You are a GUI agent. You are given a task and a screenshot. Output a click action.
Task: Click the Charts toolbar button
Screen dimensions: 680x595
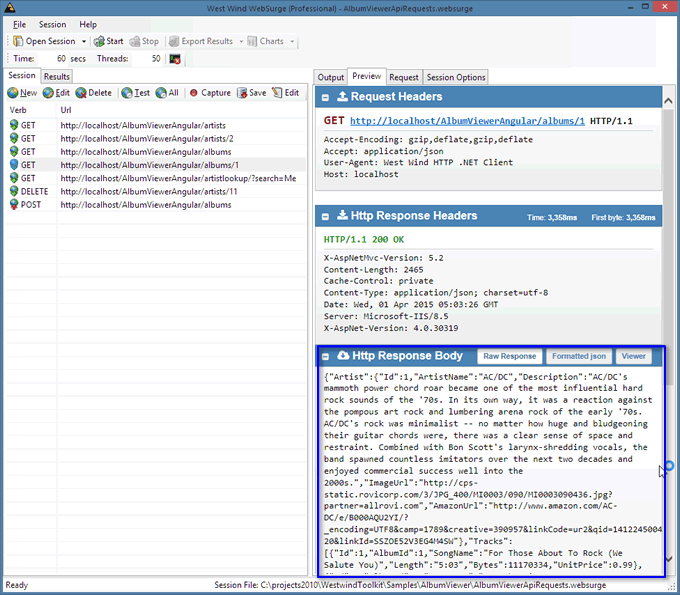265,41
